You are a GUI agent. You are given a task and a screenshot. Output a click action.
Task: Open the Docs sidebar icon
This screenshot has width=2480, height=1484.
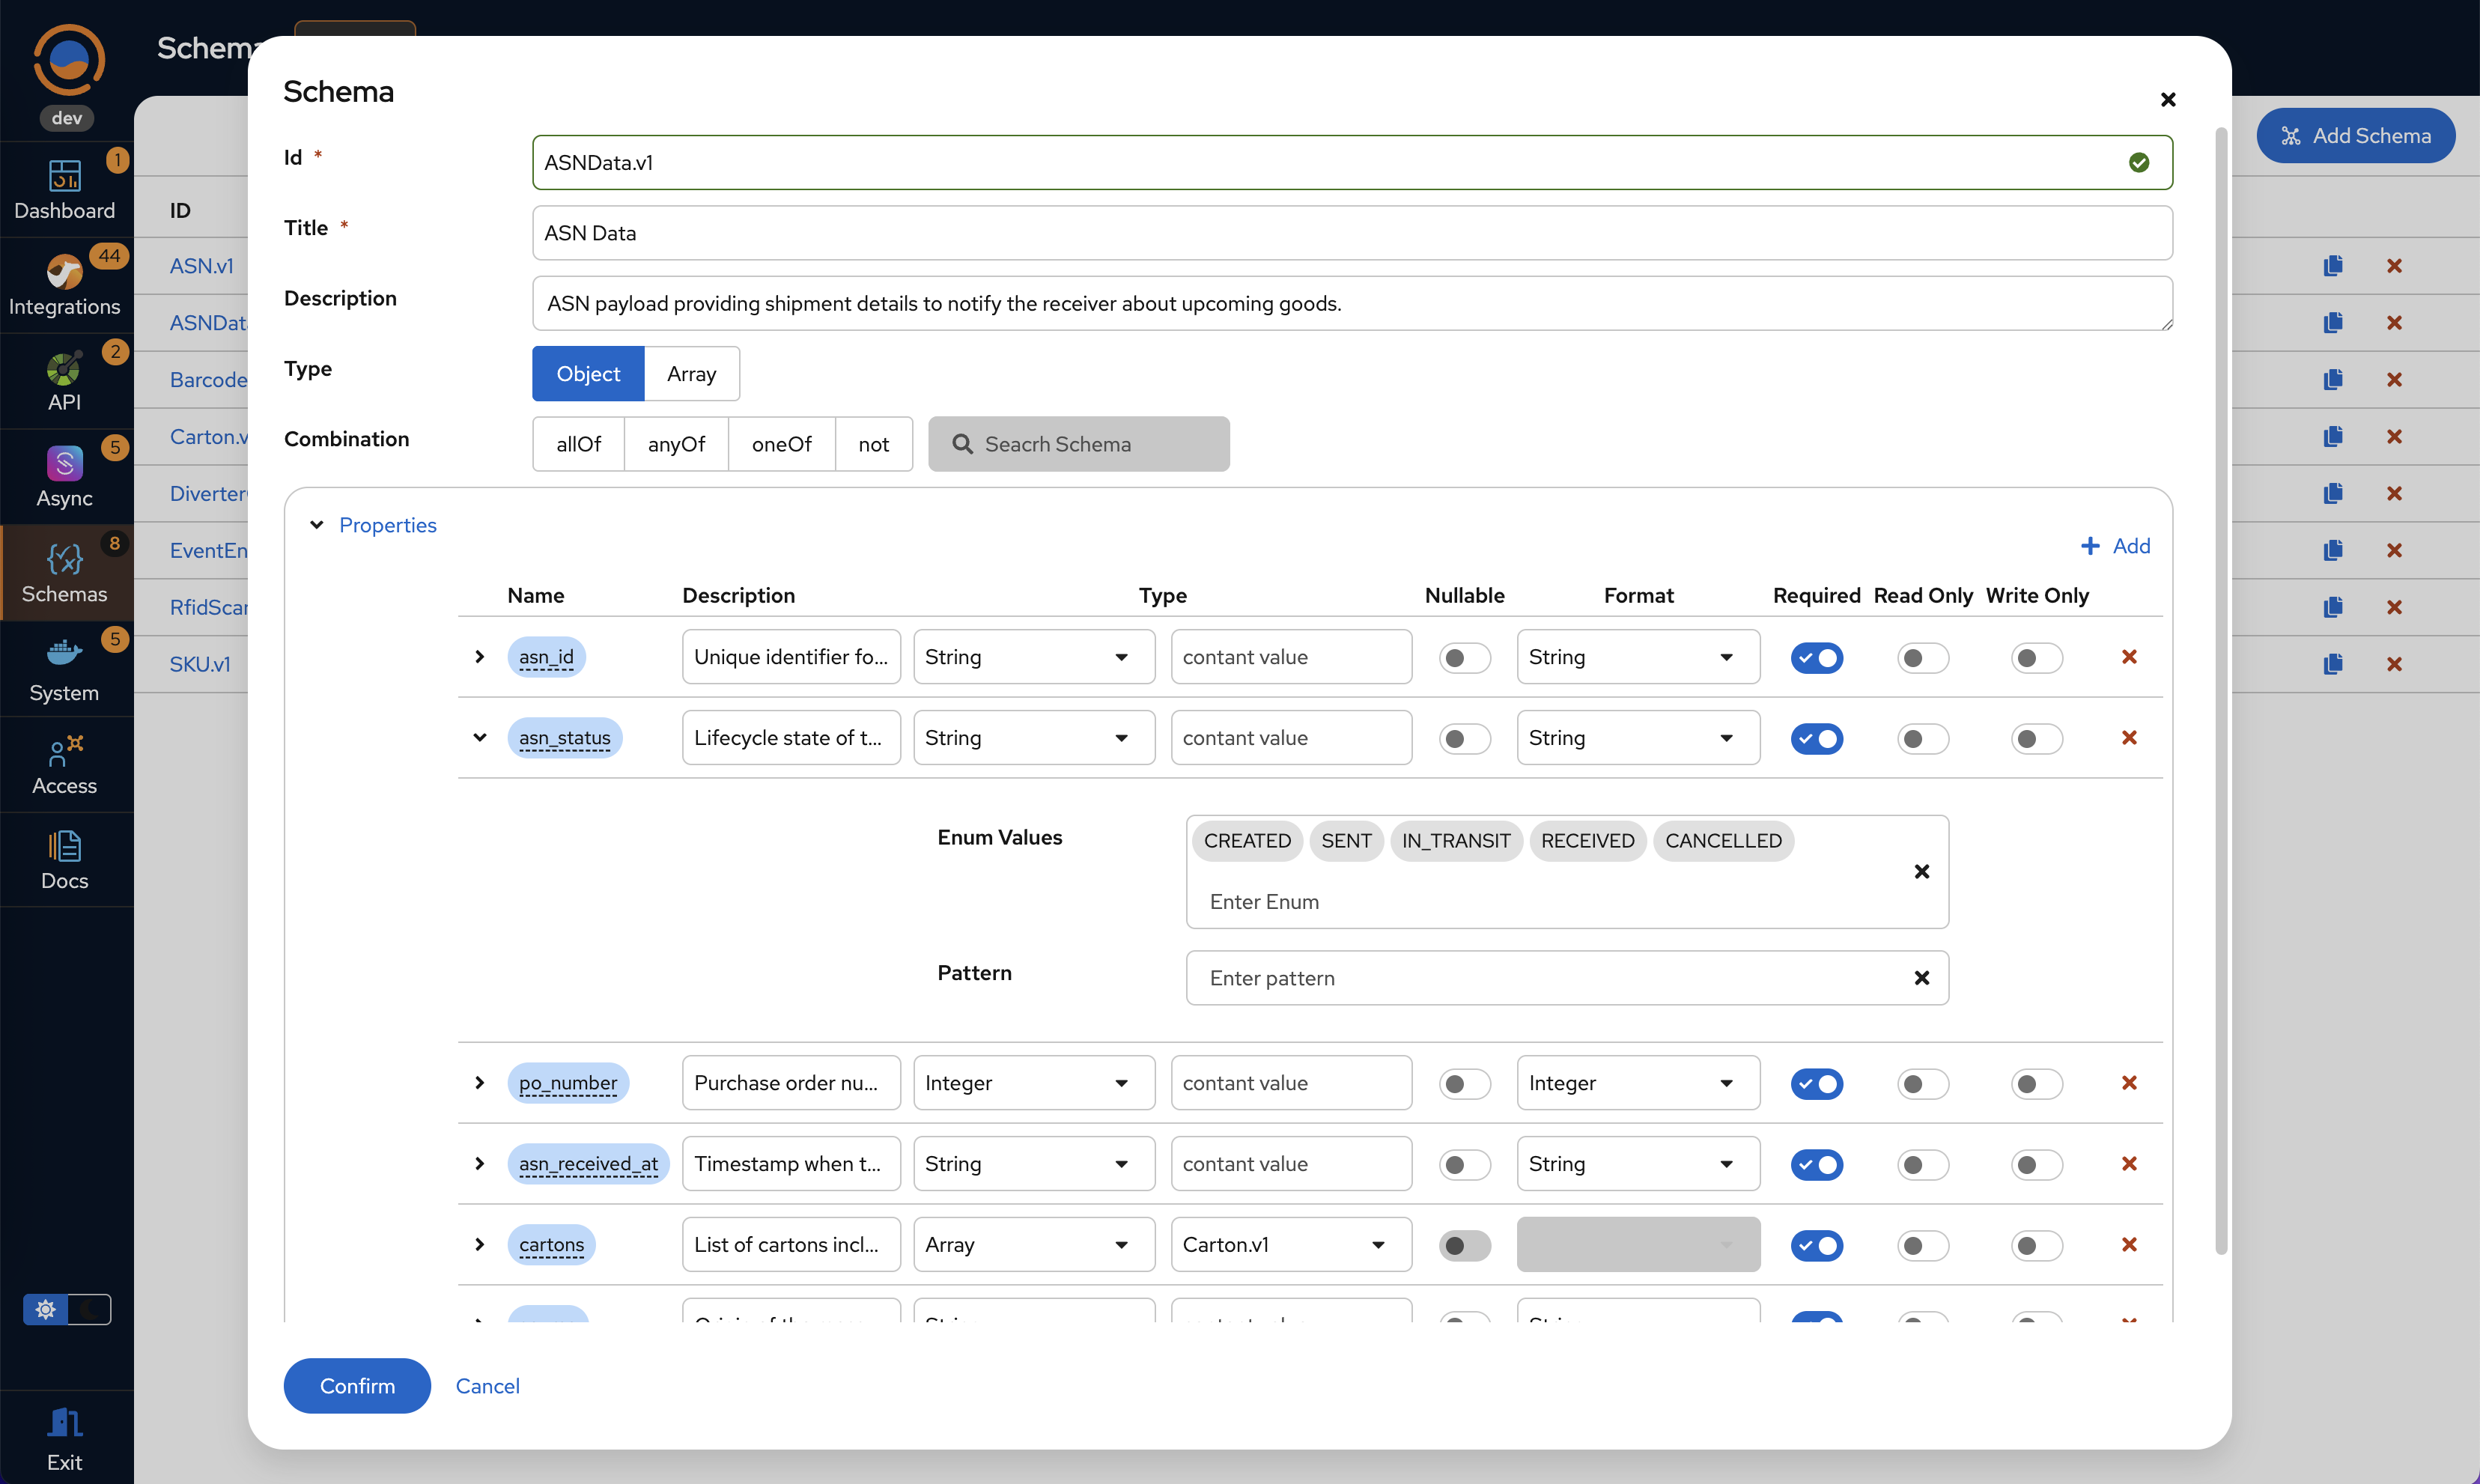(x=64, y=846)
